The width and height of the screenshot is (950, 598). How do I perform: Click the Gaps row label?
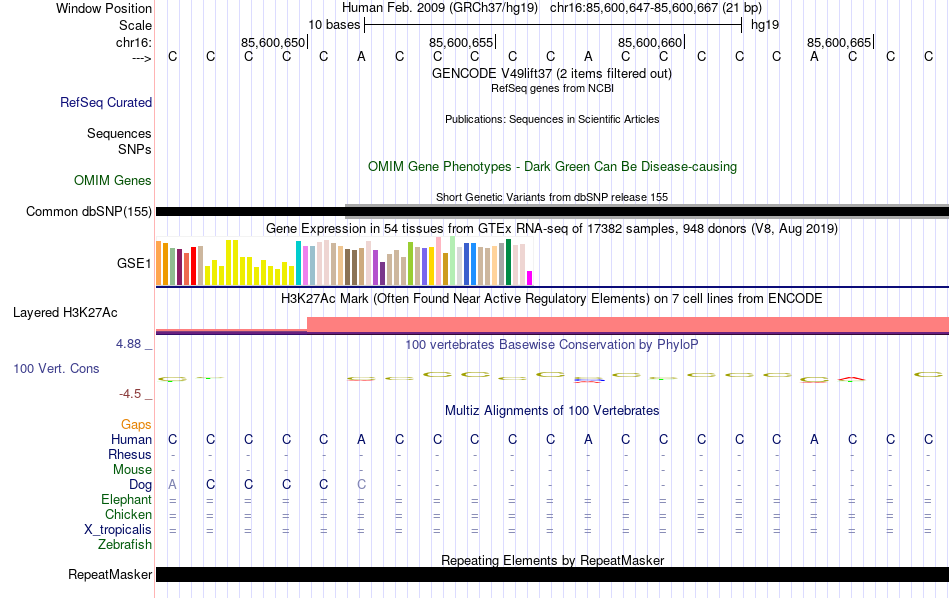pos(136,424)
